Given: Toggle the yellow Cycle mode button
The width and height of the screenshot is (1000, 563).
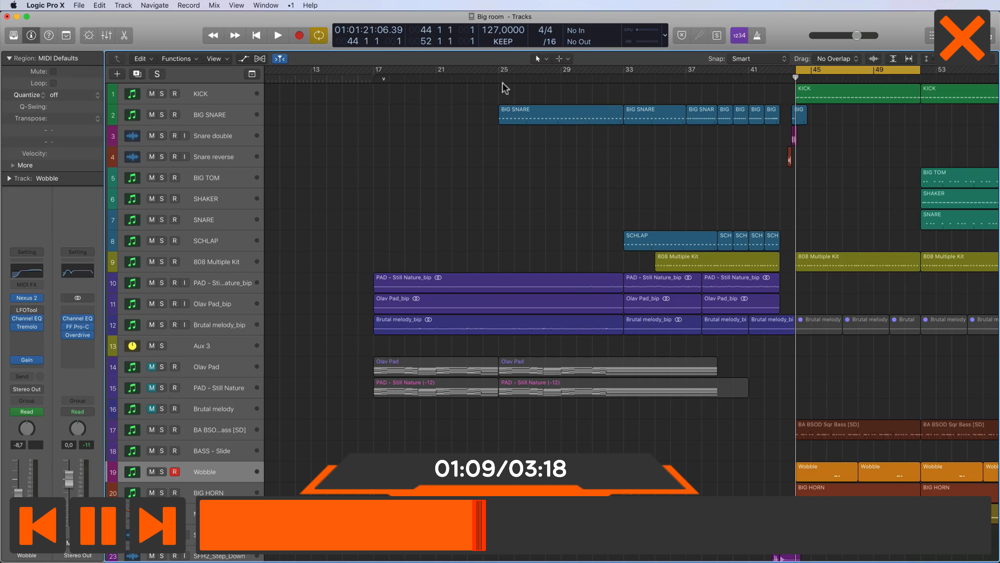Looking at the screenshot, I should click(x=319, y=36).
